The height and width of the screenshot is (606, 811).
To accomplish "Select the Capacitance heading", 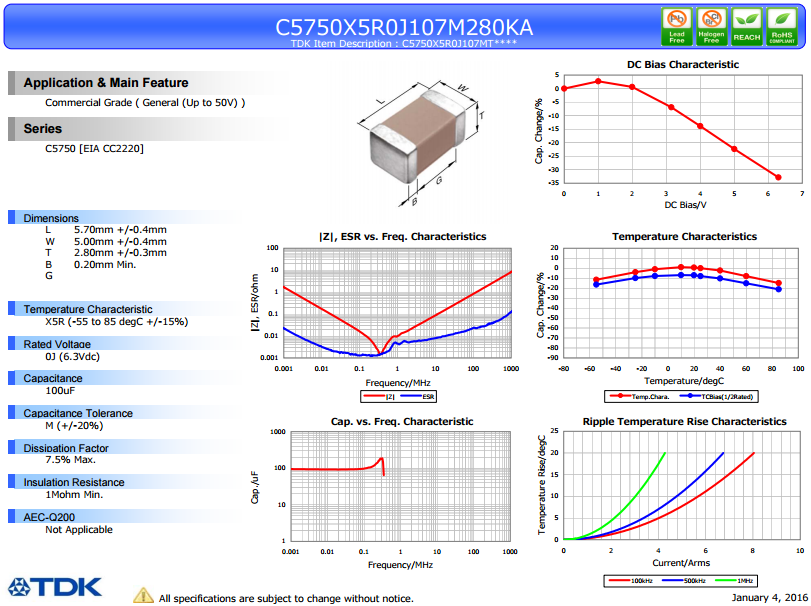I will coord(53,378).
